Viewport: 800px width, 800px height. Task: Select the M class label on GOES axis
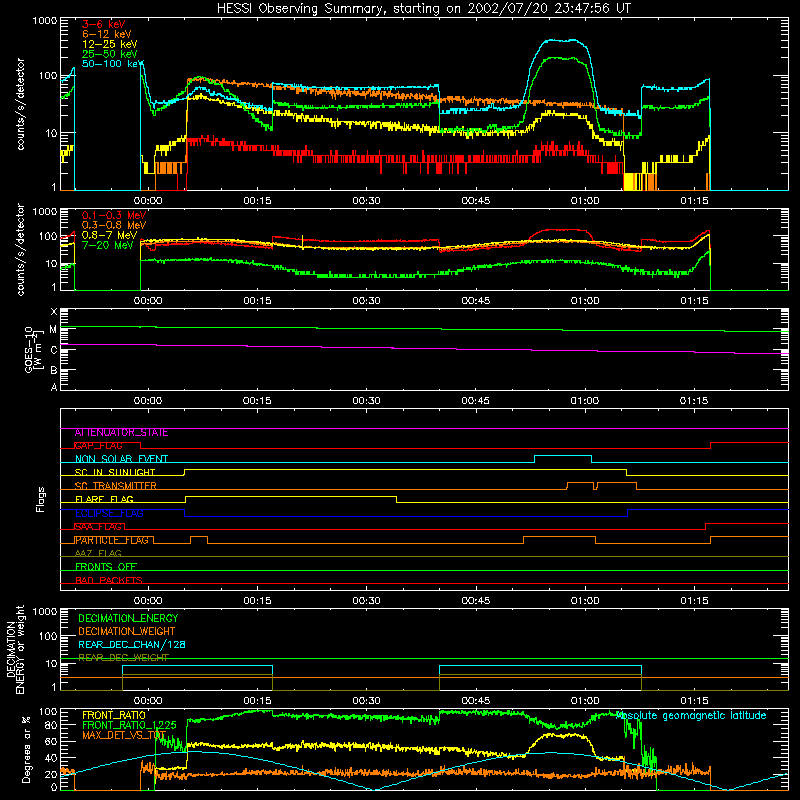[53, 330]
